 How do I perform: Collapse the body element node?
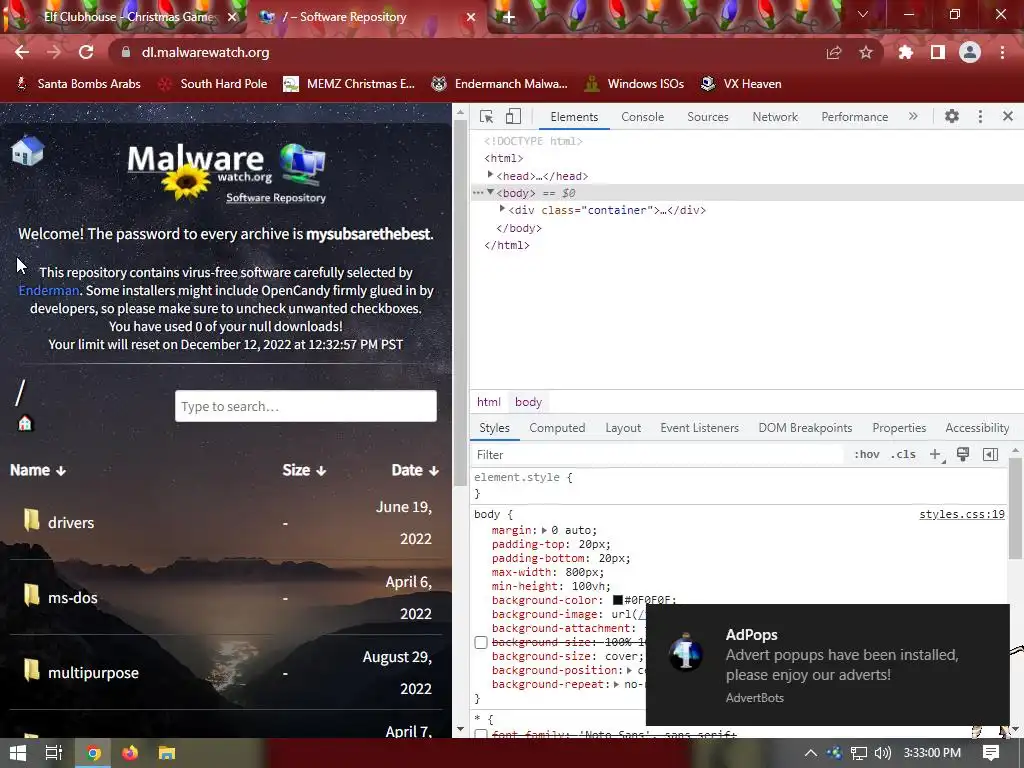490,192
